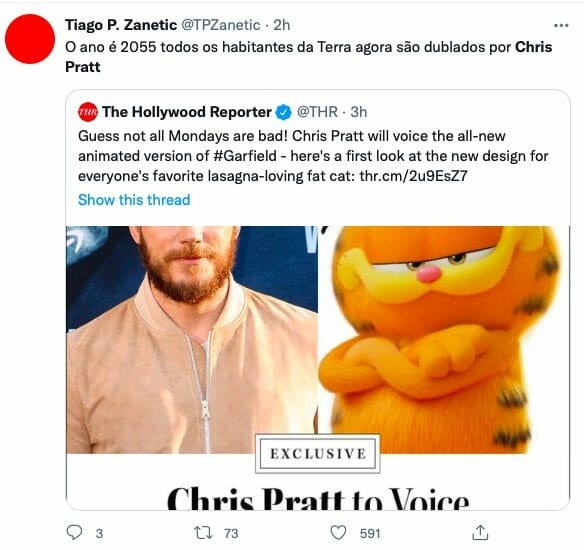Click the bold Chris Pratt mention
Viewport: 584px width, 550px height.
click(x=309, y=57)
